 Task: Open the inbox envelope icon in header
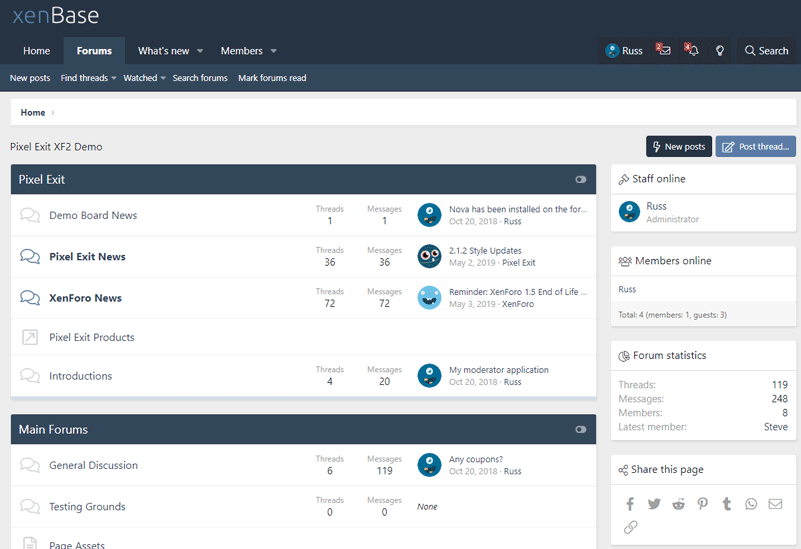point(663,50)
